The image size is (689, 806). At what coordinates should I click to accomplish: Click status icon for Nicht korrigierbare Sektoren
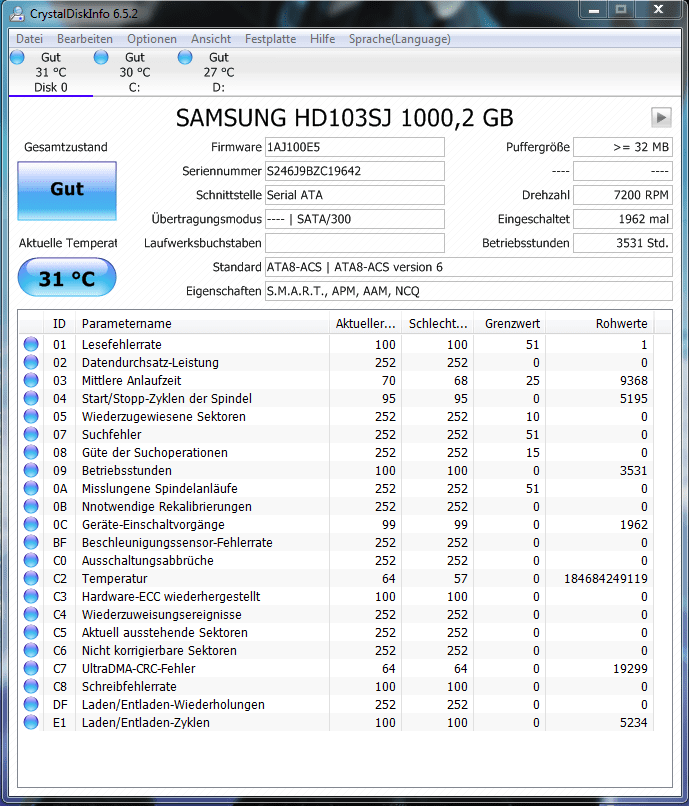(31, 650)
